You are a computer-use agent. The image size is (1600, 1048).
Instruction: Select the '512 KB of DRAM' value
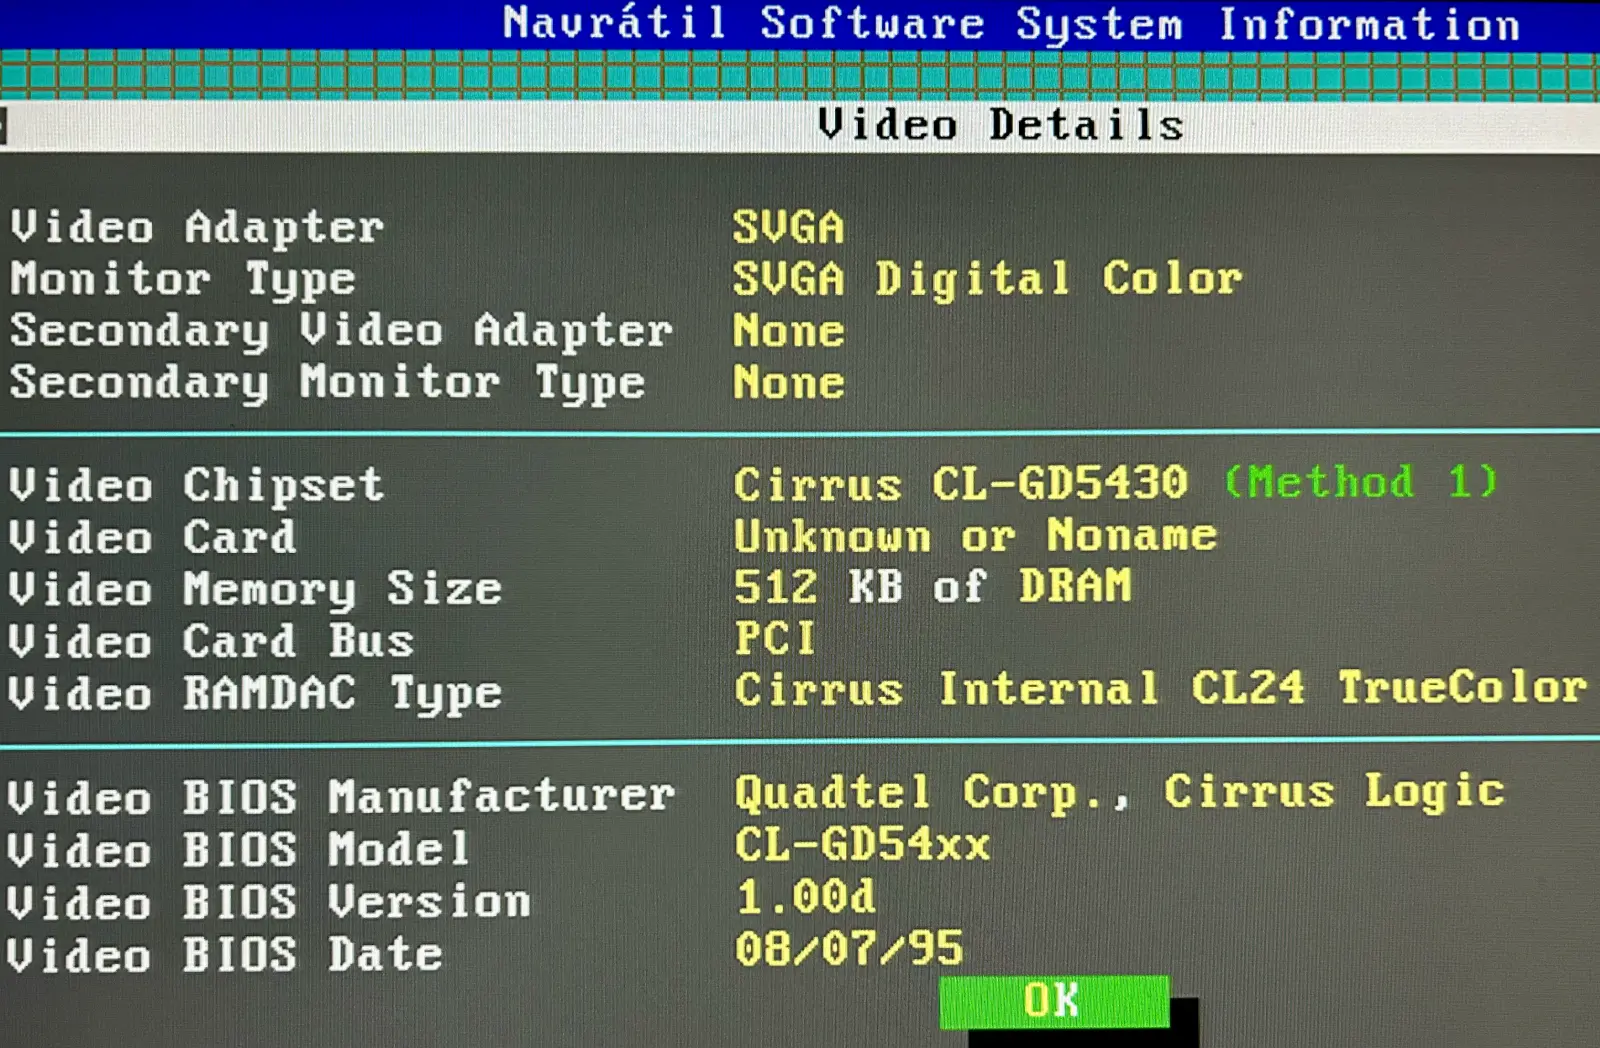click(933, 586)
